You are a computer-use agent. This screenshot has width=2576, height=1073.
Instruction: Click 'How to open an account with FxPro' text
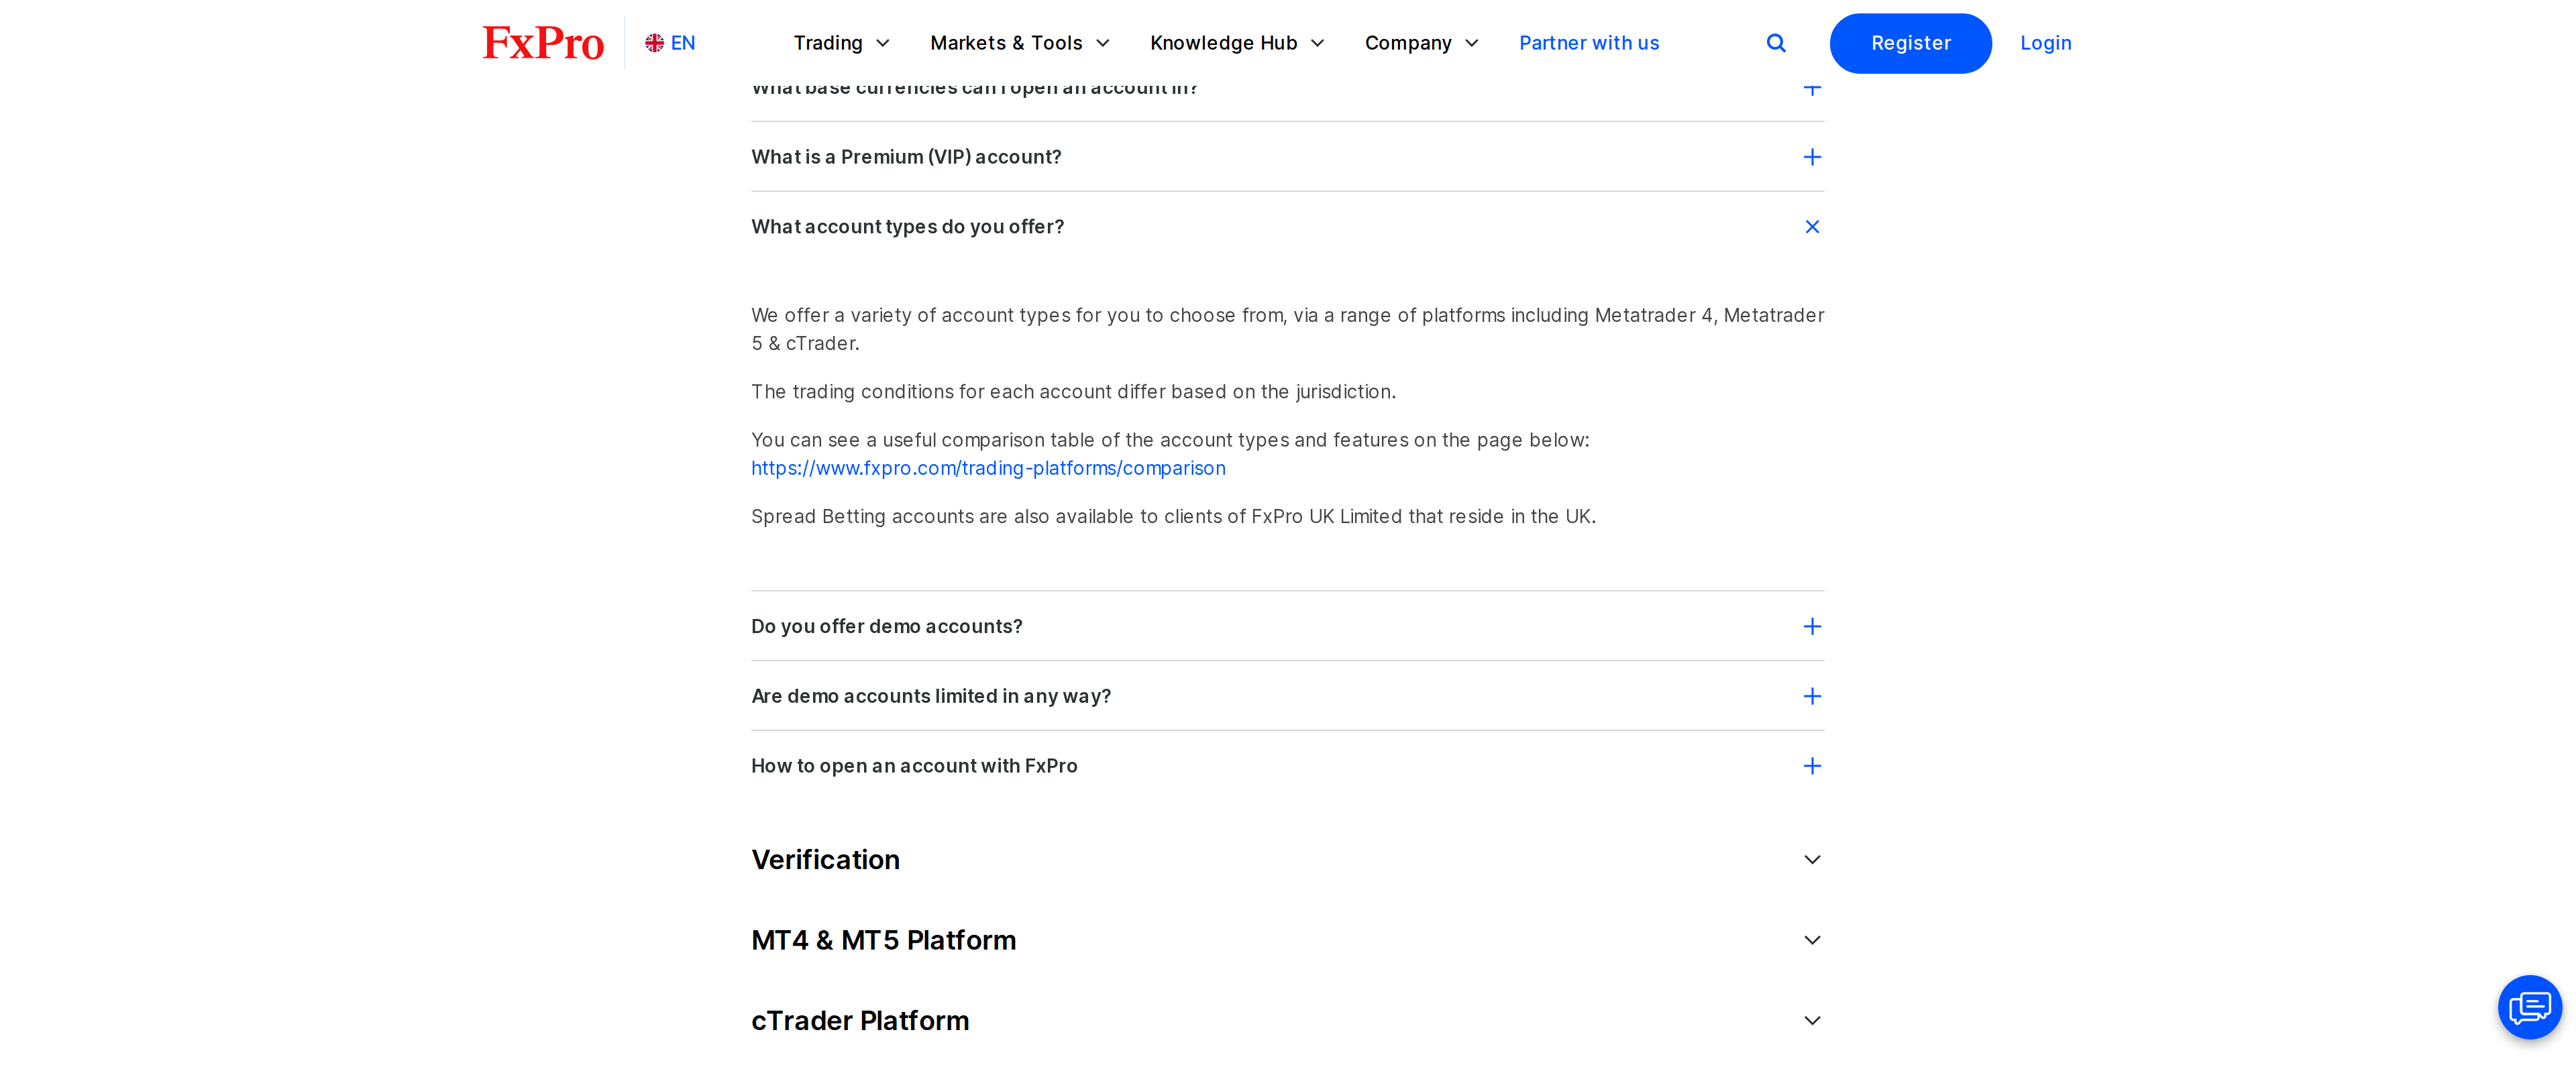tap(914, 766)
